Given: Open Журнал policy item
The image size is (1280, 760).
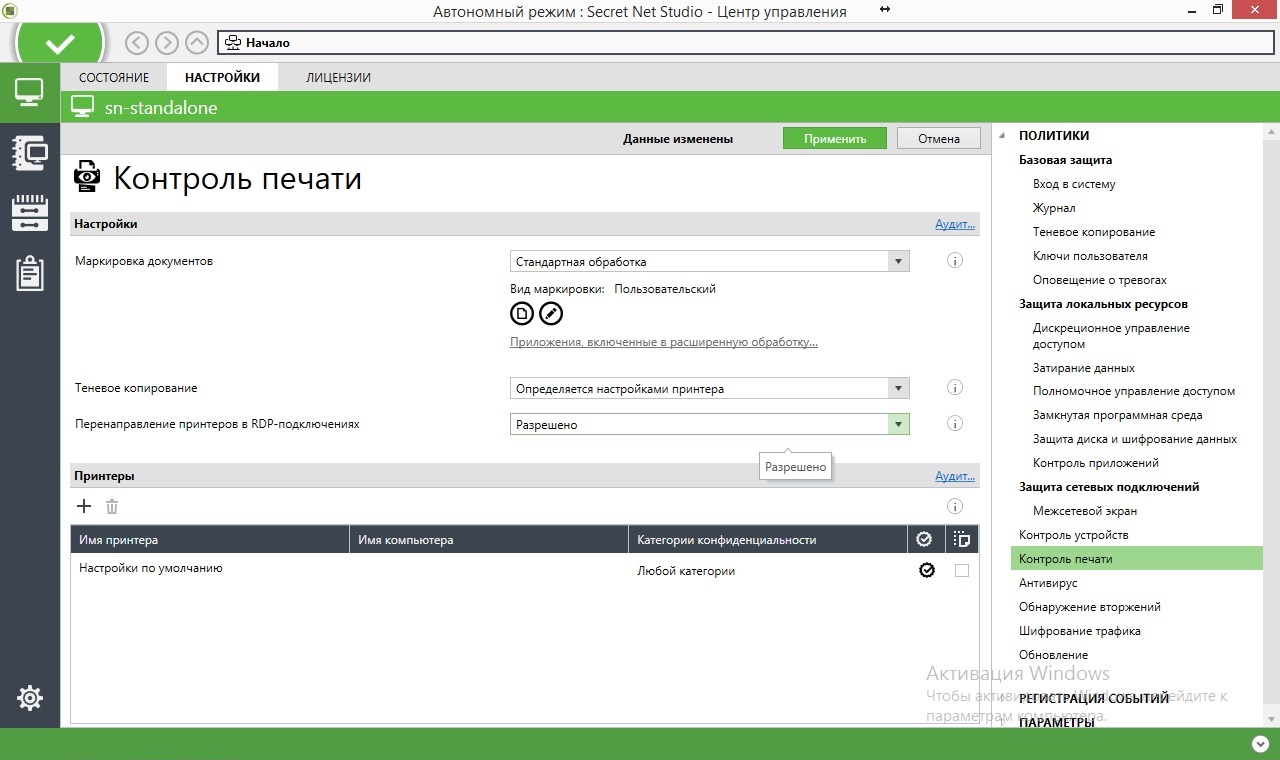Looking at the screenshot, I should (x=1054, y=208).
